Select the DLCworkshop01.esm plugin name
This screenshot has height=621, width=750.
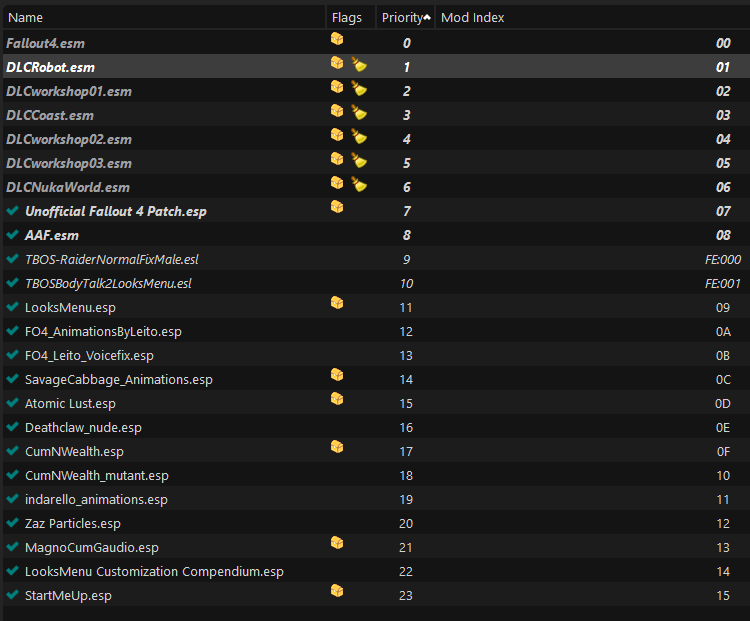[x=69, y=91]
